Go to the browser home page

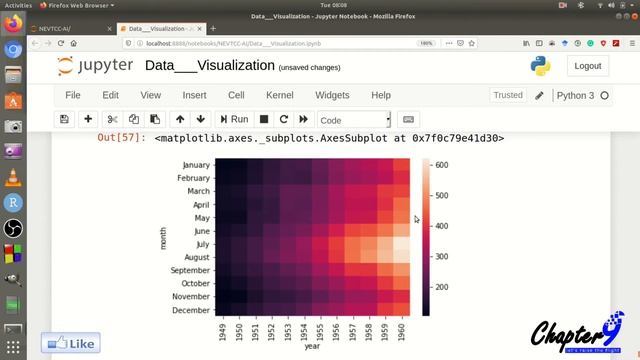coord(73,43)
